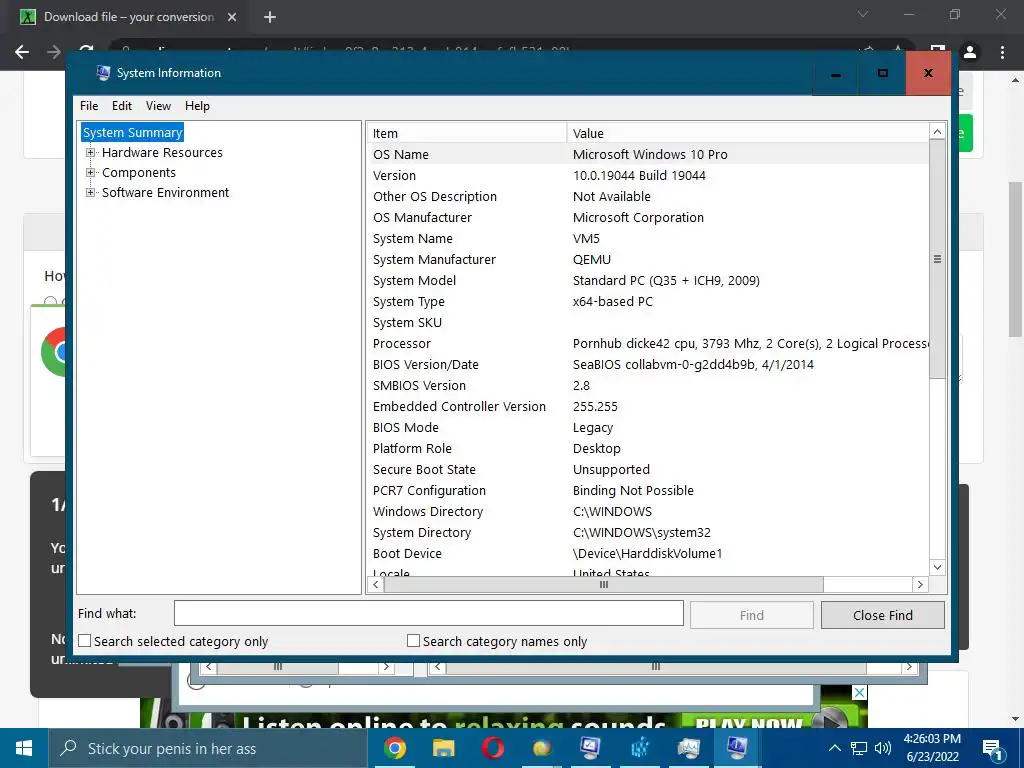Click the System Information title bar icon
This screenshot has width=1024, height=768.
103,72
